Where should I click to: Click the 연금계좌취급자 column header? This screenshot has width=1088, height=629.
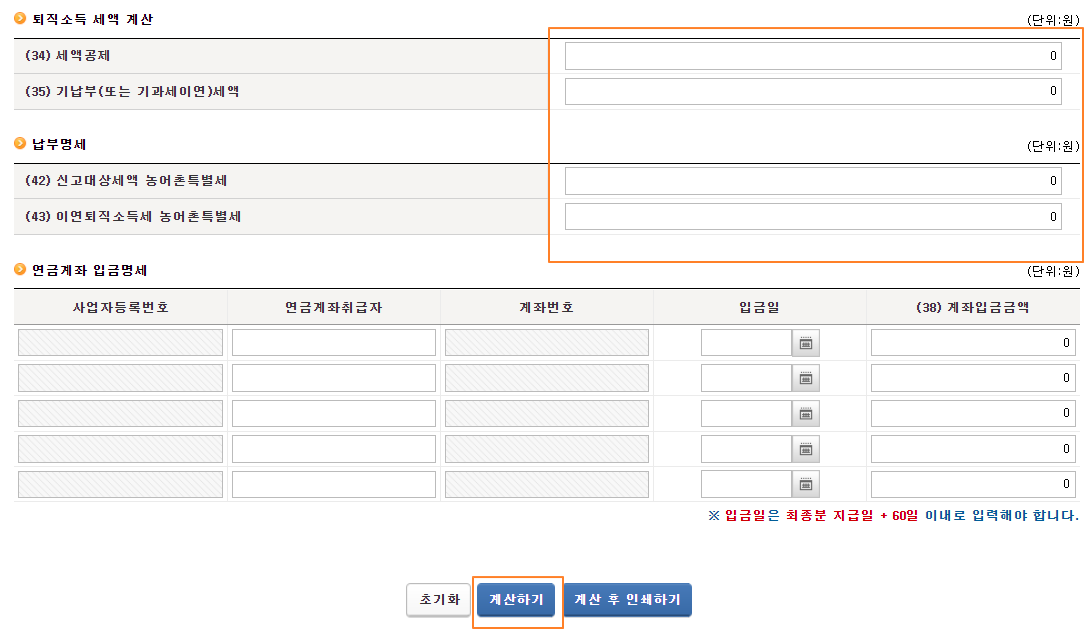334,308
